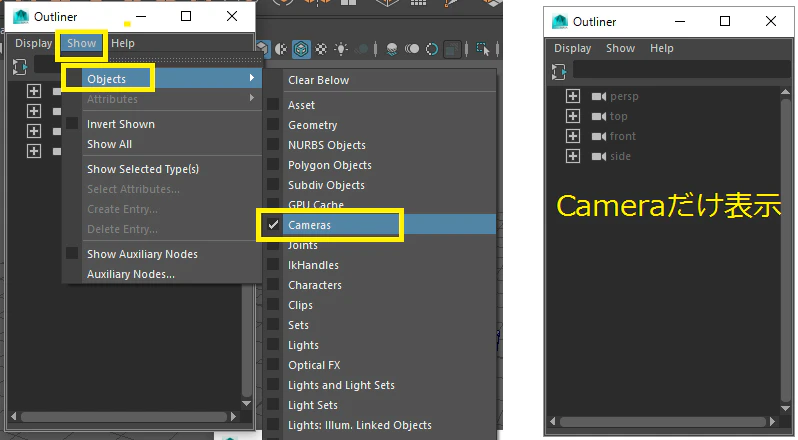The height and width of the screenshot is (440, 798).
Task: Click right Outliner horizontal scrollbar right arrow
Action: coord(773,421)
